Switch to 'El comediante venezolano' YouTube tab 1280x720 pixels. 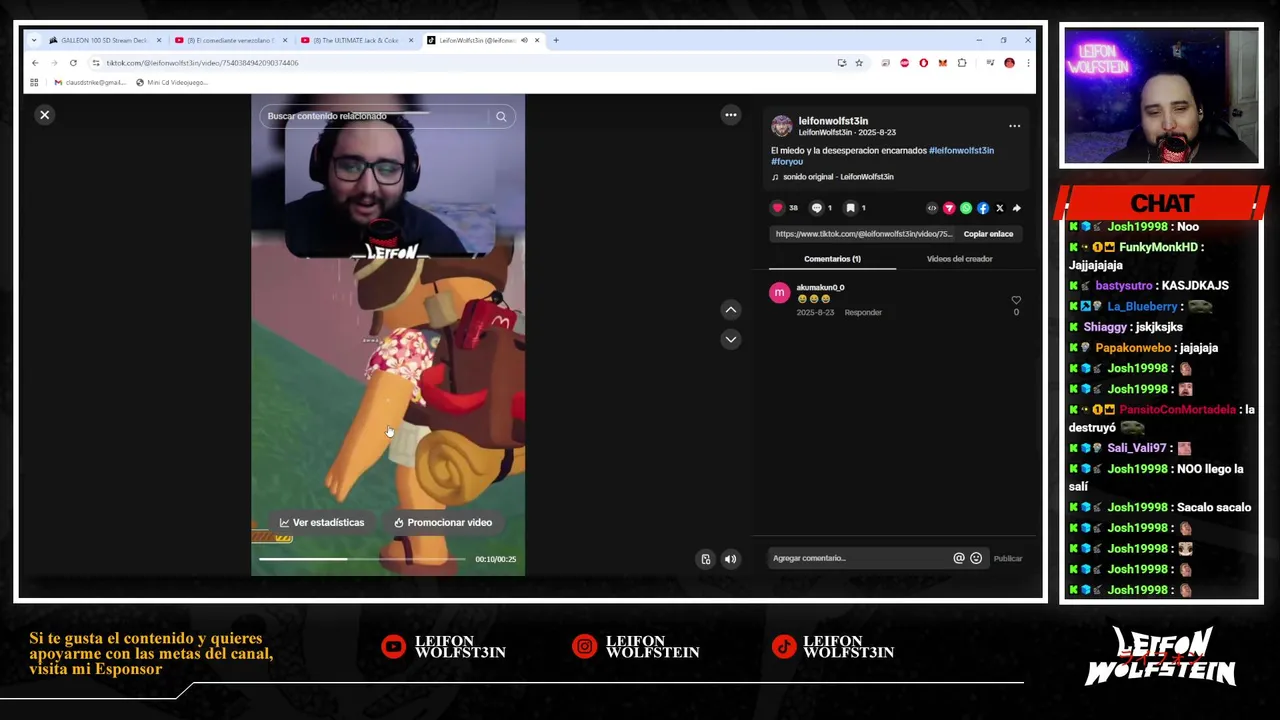230,40
